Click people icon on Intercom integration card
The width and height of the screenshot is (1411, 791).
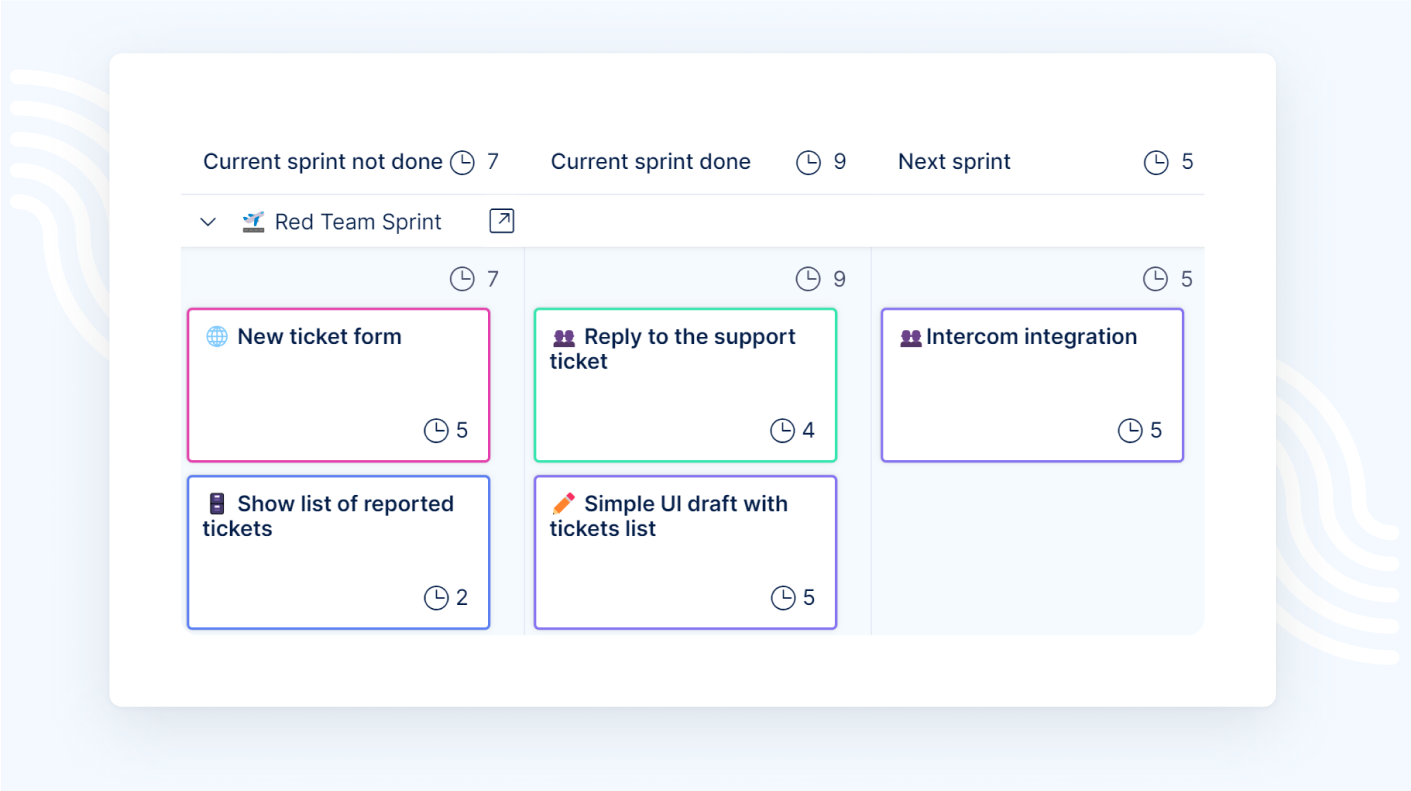(910, 338)
